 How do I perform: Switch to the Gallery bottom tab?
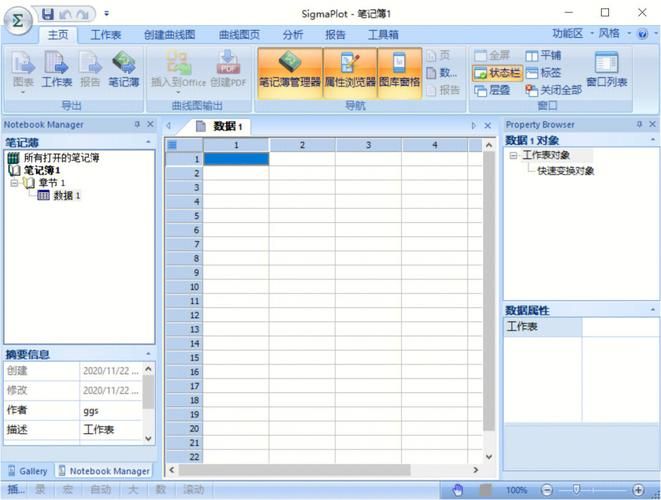coord(28,471)
